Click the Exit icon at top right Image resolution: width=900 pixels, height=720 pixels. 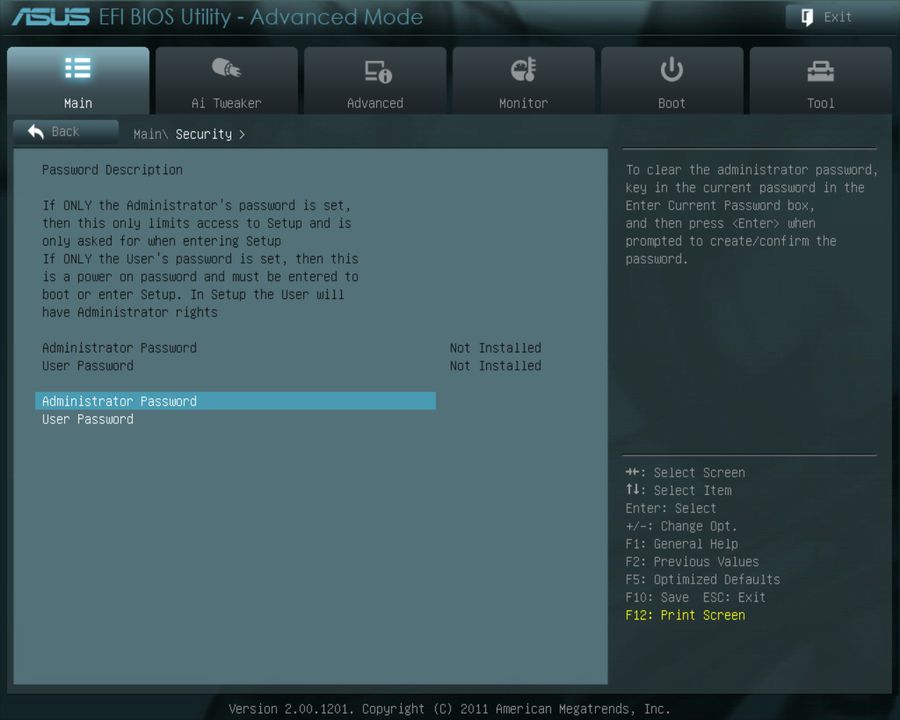[806, 17]
